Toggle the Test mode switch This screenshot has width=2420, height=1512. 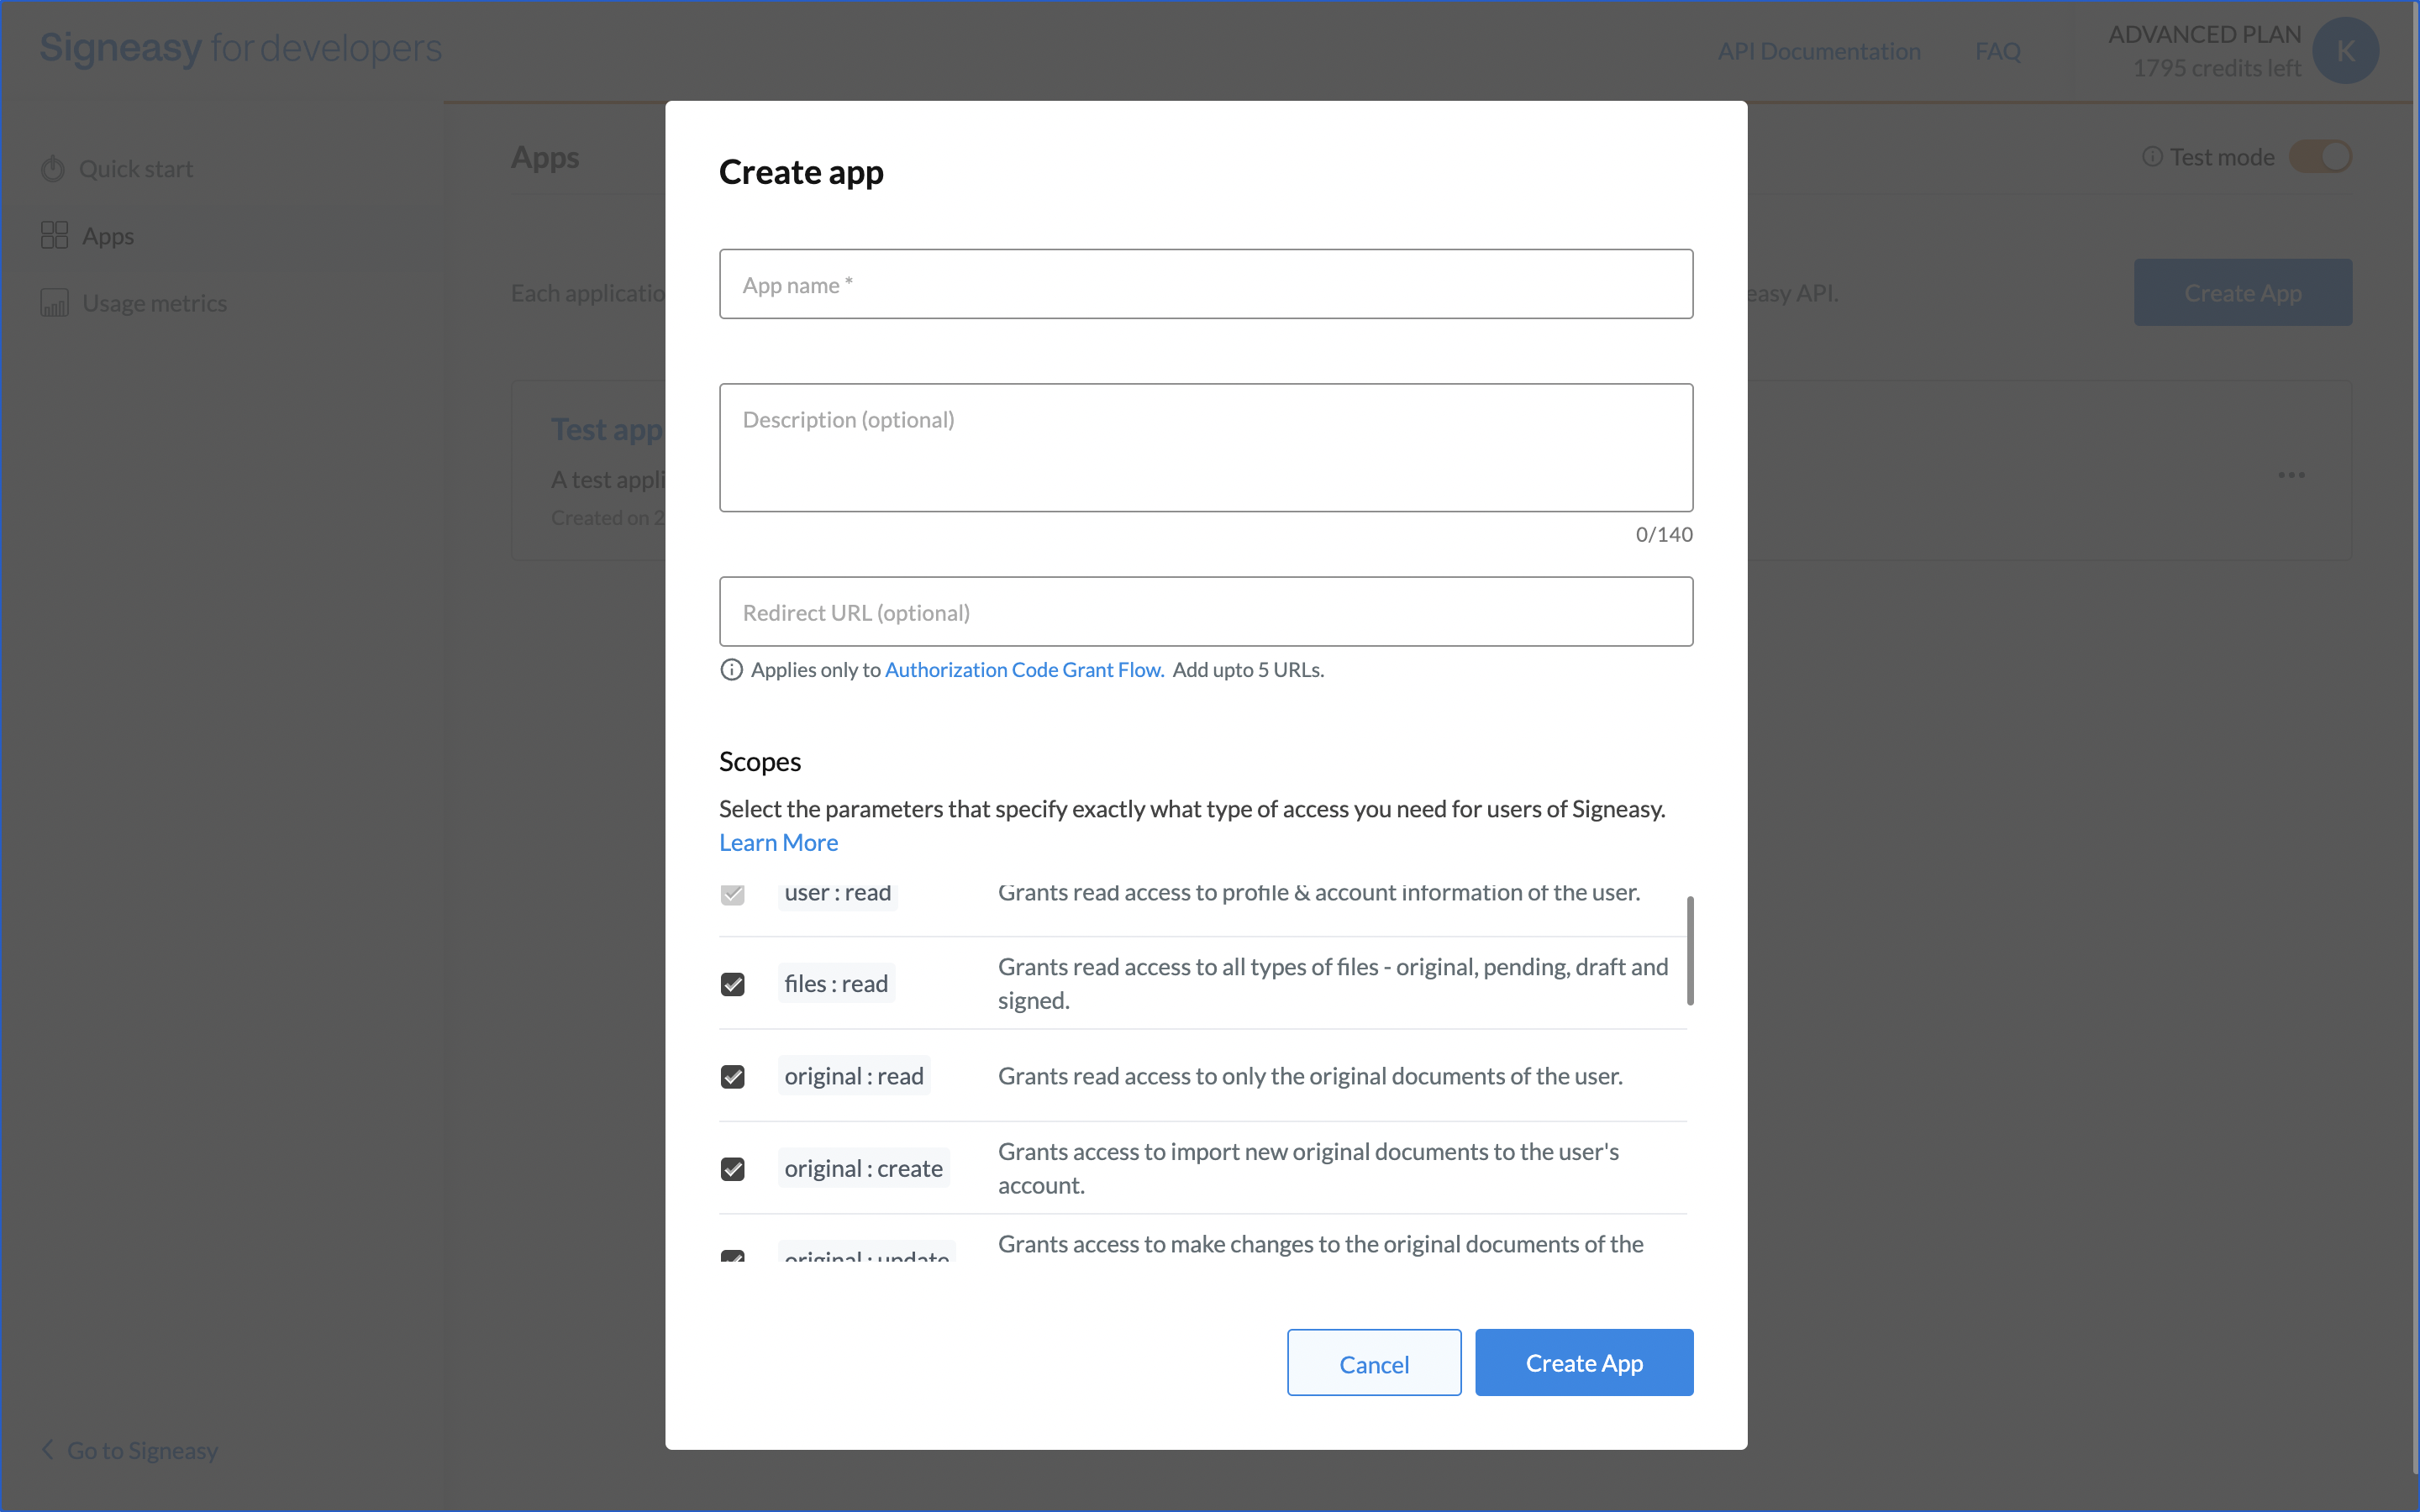[x=2320, y=157]
